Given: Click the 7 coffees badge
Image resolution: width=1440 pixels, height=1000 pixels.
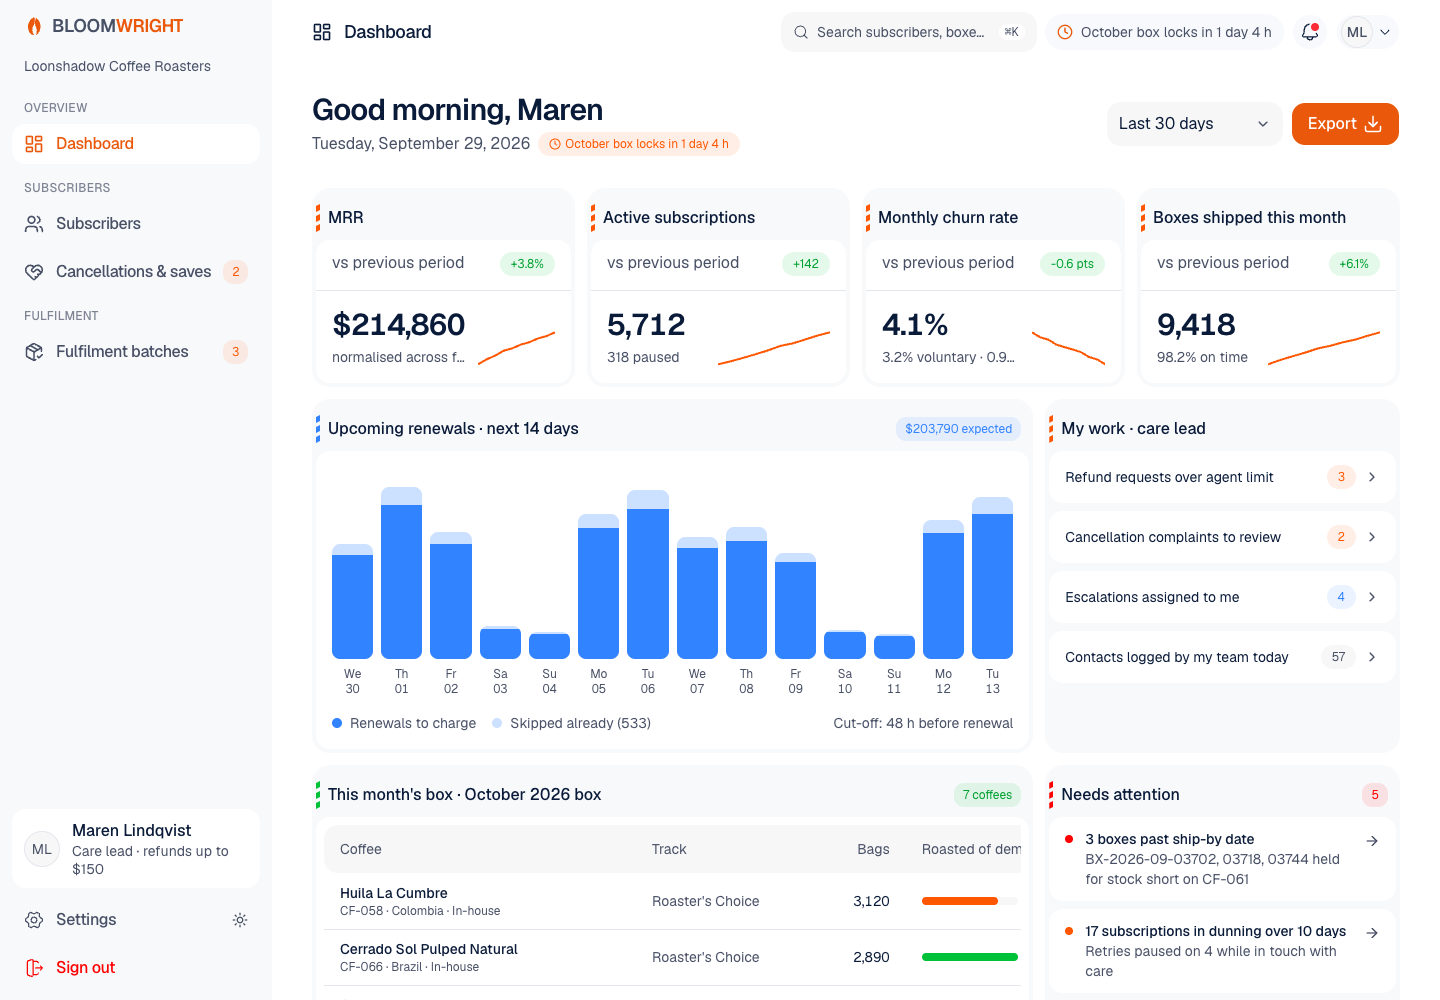Looking at the screenshot, I should coord(987,795).
